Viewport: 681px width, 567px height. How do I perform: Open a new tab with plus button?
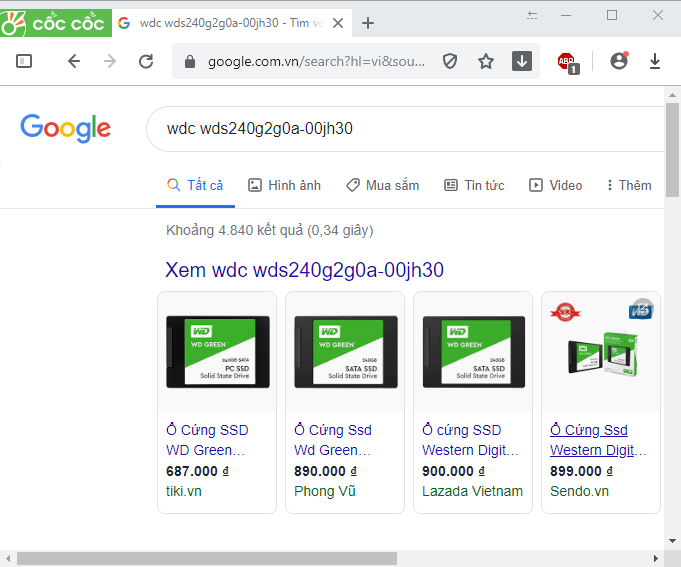click(x=368, y=23)
